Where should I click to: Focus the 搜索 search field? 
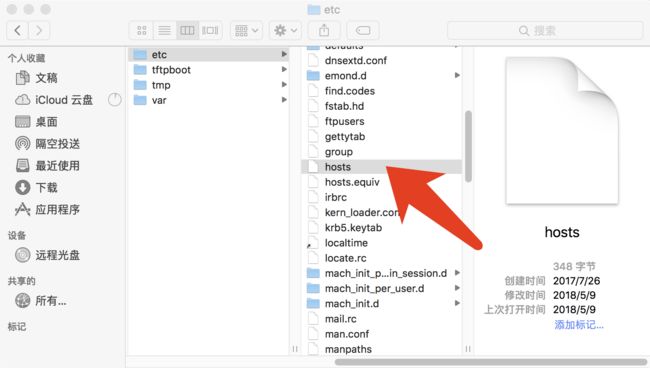tap(545, 30)
